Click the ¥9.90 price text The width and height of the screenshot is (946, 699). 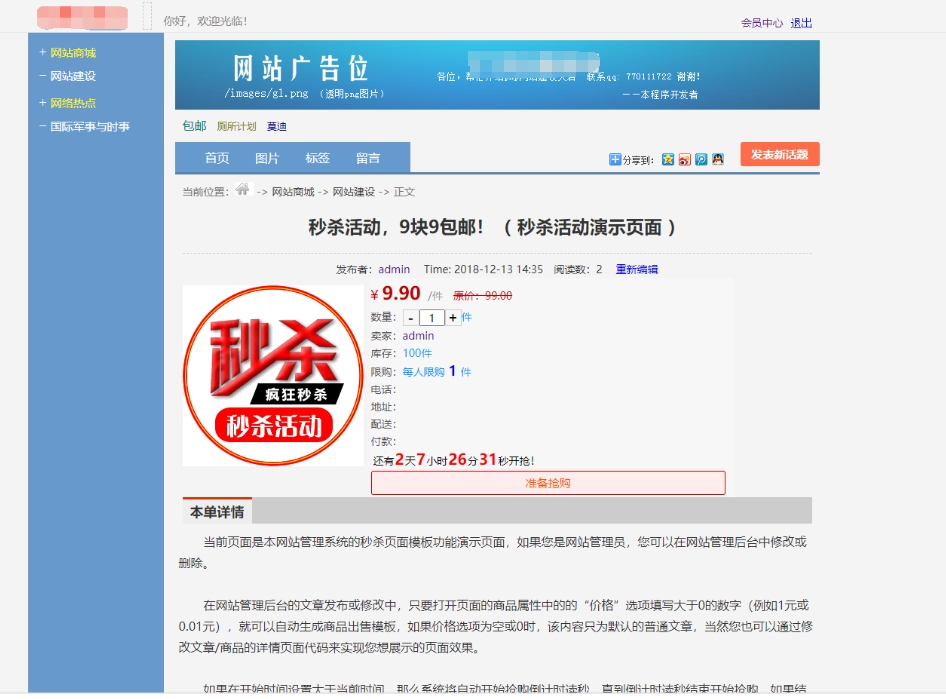point(396,294)
